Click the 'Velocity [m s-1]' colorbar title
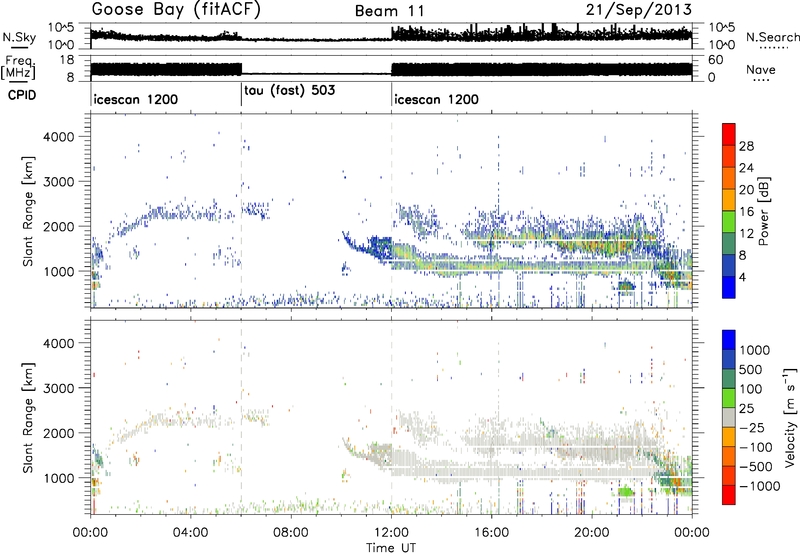Screen dimensions: 800x554 (x=790, y=417)
